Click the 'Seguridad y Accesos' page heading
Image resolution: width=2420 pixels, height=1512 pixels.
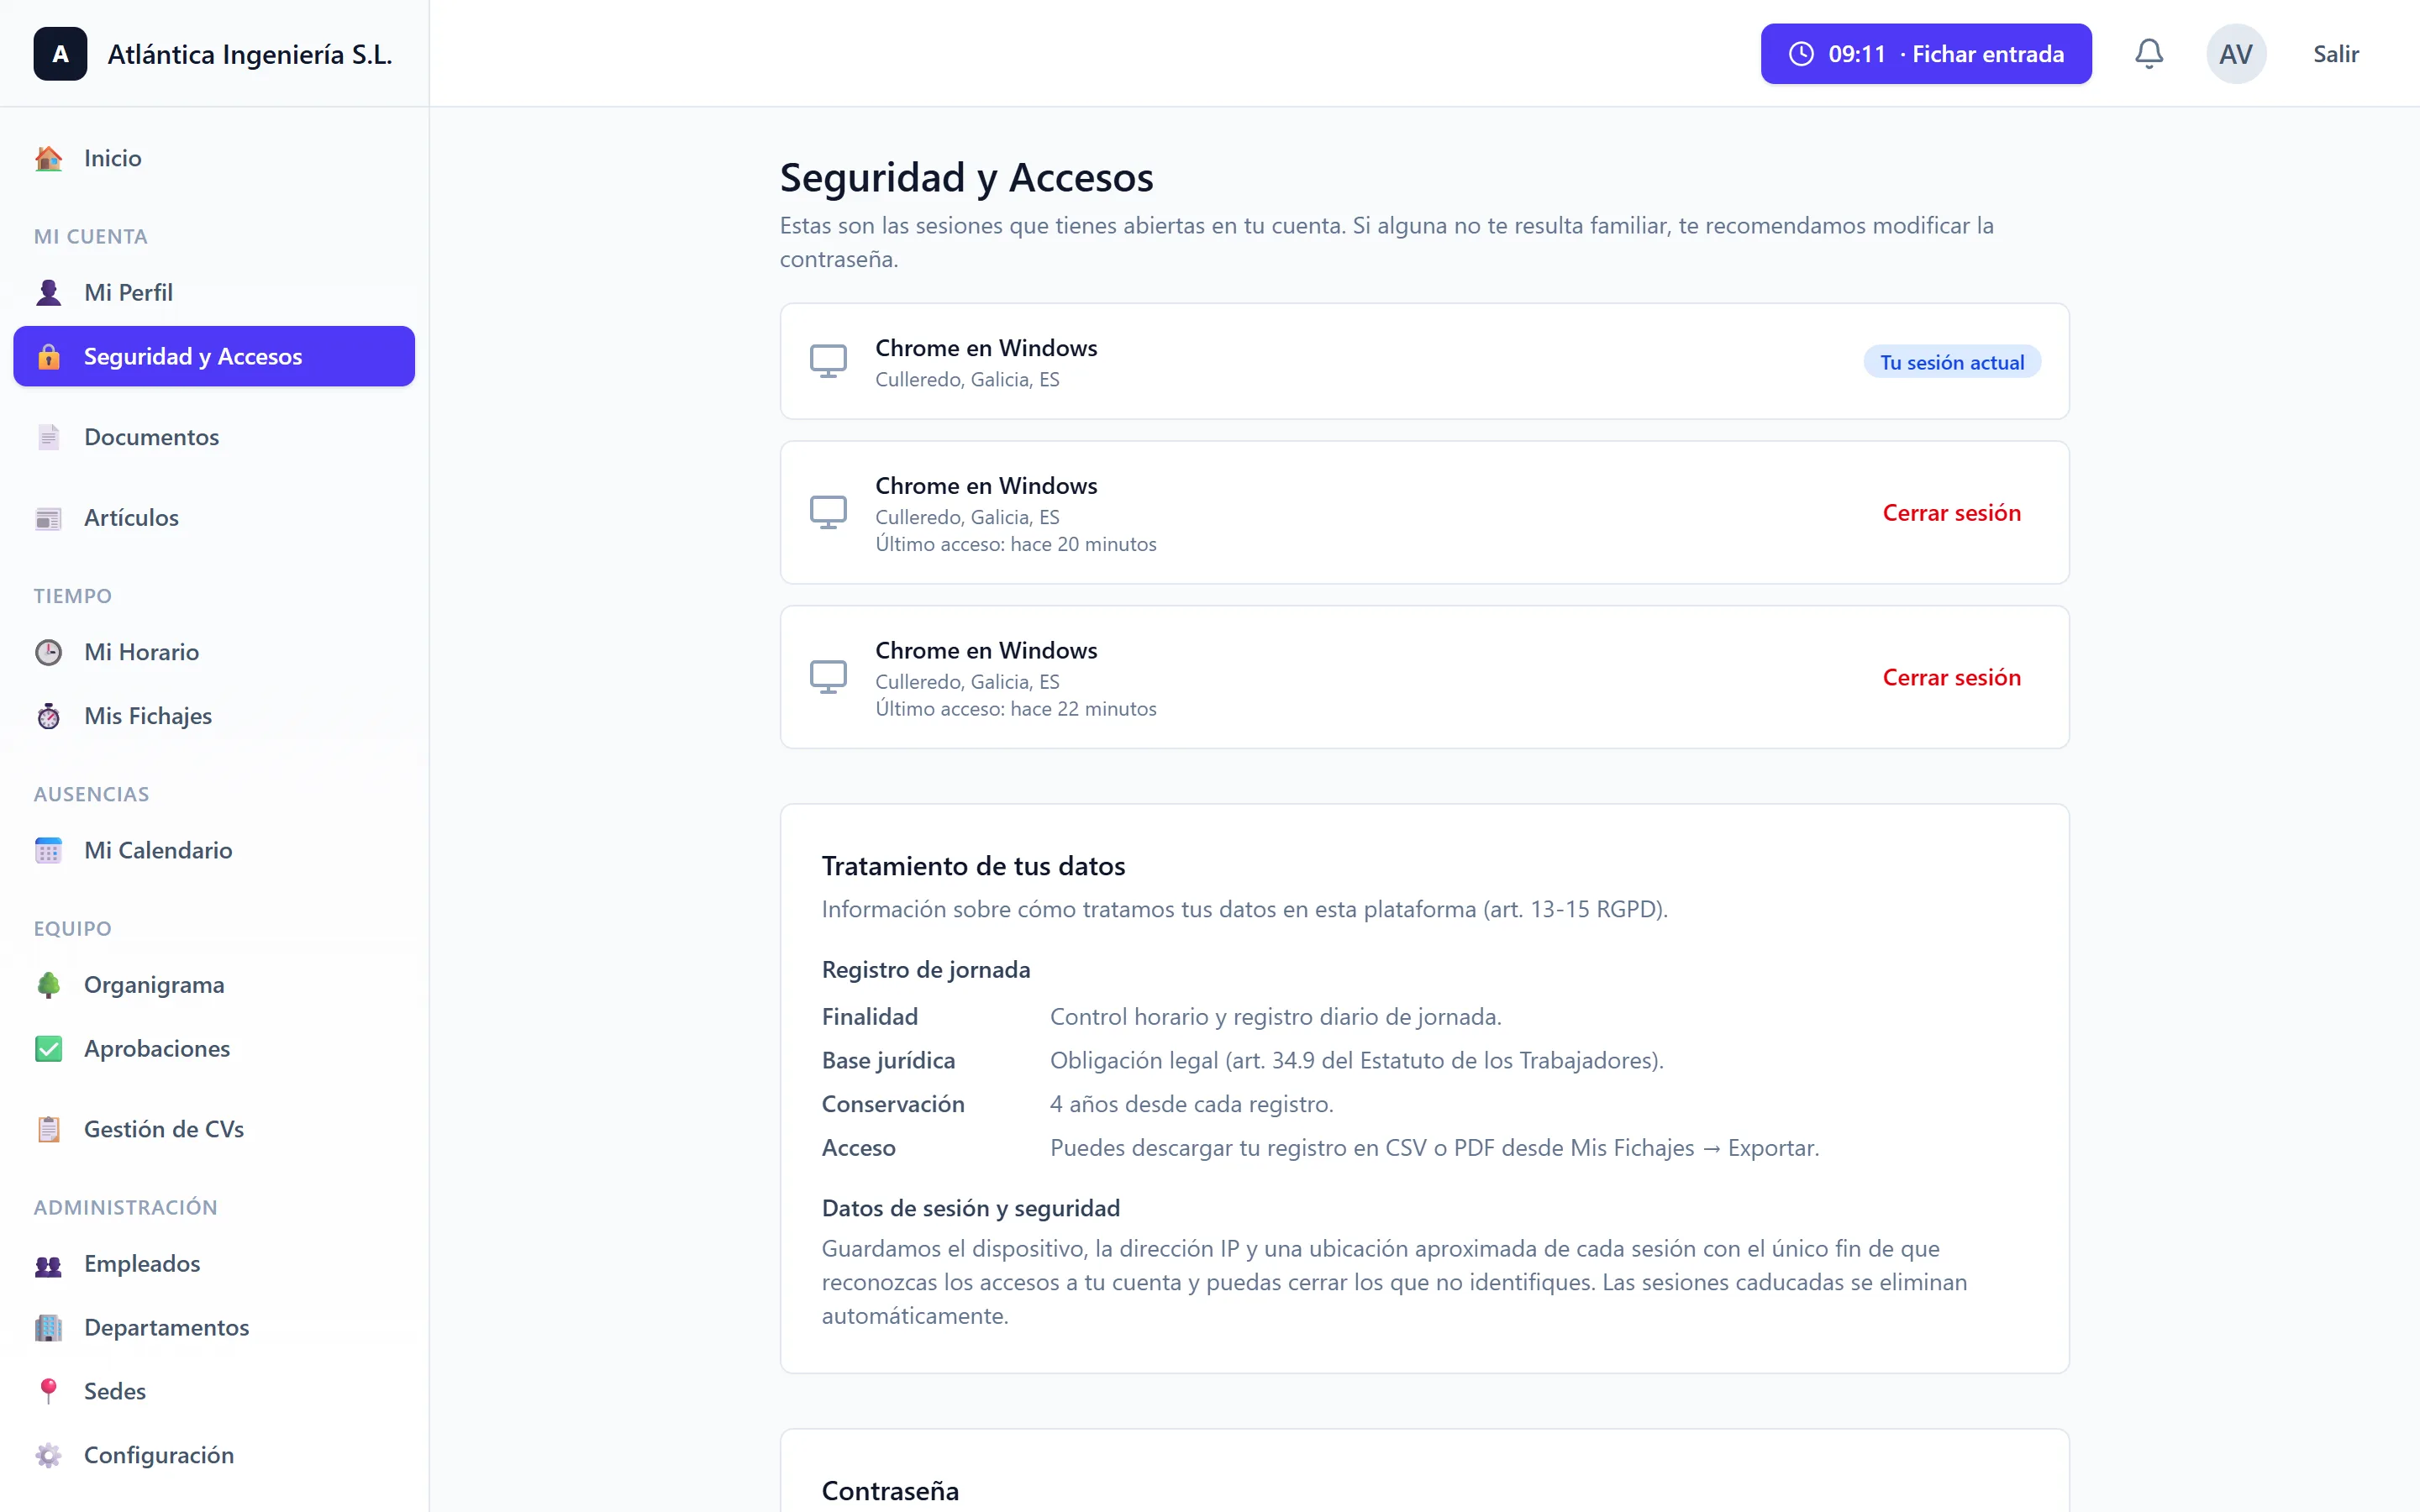[966, 178]
